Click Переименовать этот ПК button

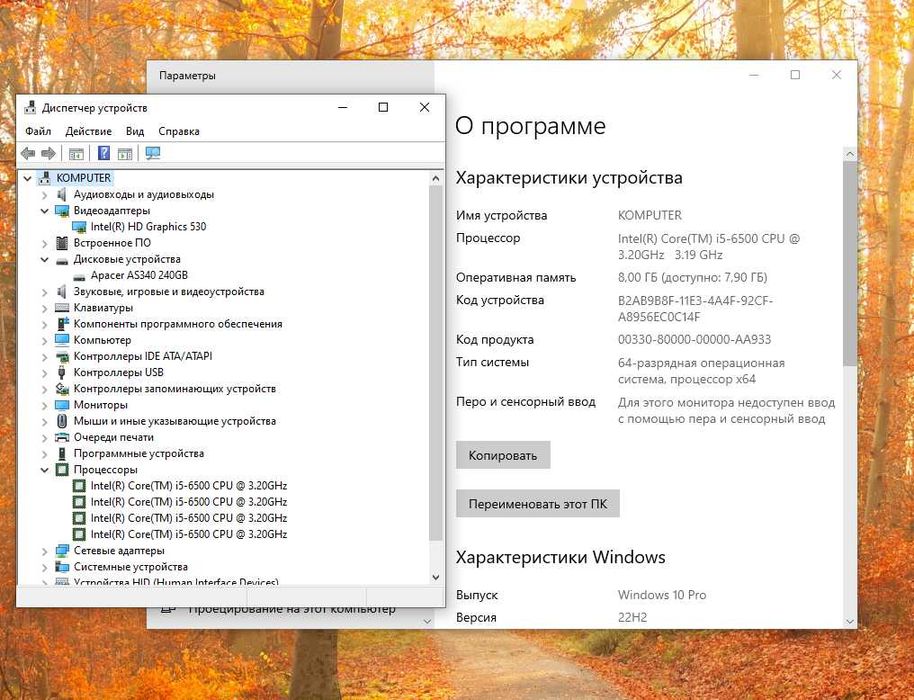point(537,504)
